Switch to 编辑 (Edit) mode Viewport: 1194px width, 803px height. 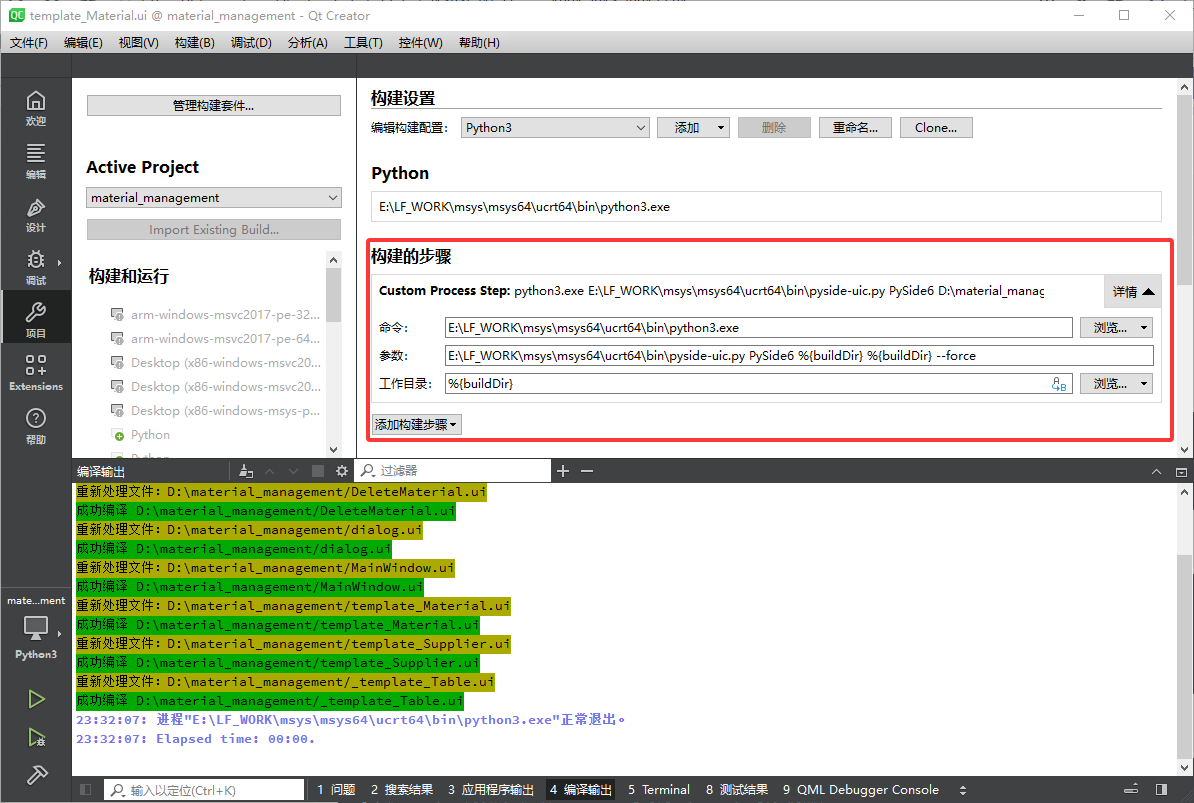(36, 161)
